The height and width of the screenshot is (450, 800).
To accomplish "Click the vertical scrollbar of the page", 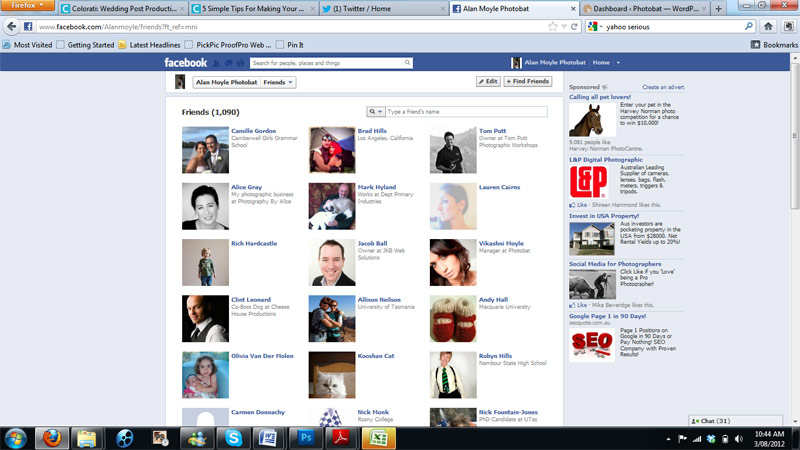I will point(795,200).
